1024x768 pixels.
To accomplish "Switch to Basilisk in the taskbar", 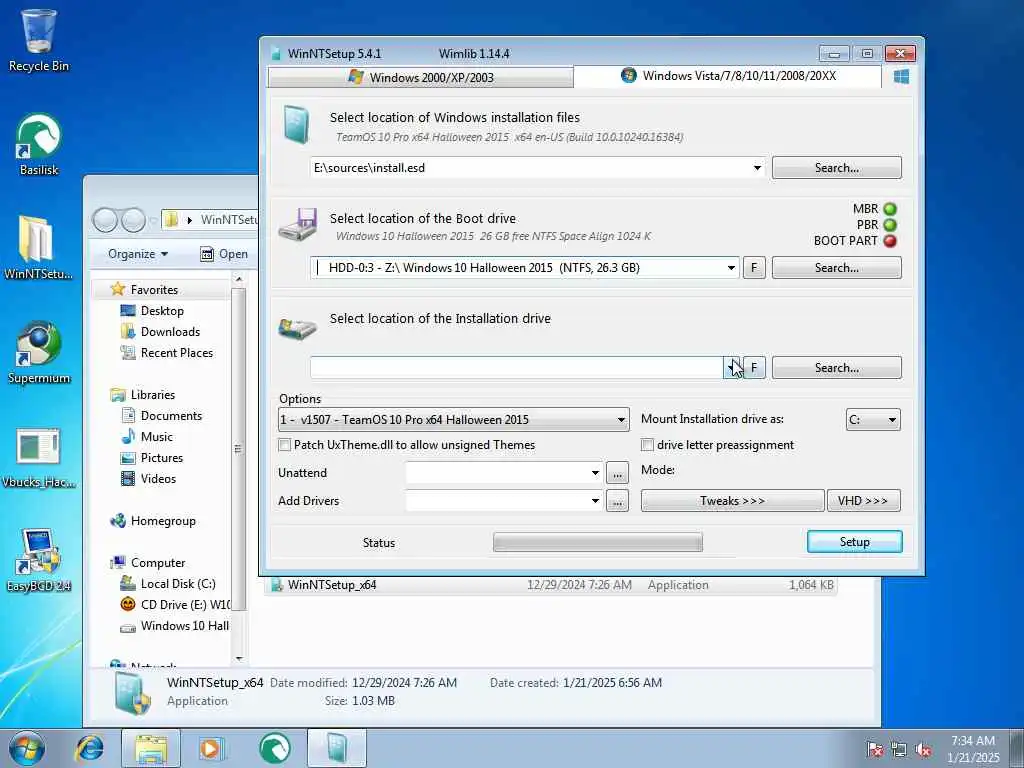I will point(275,748).
